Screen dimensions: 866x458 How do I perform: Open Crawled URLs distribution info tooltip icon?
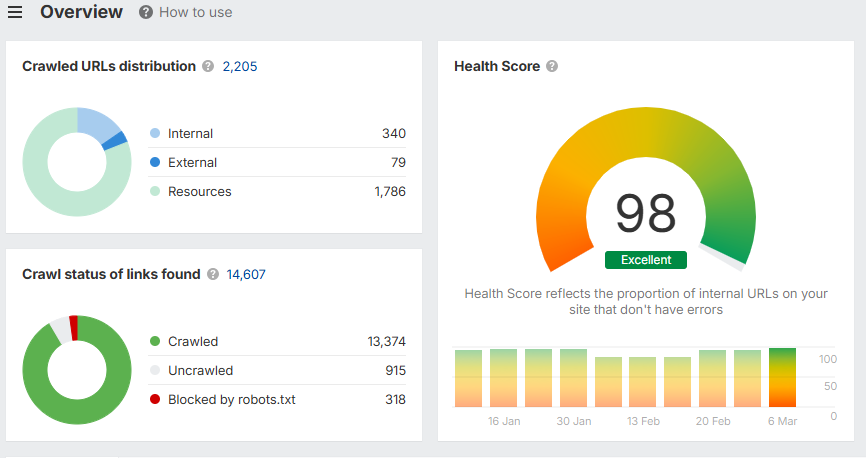click(208, 67)
